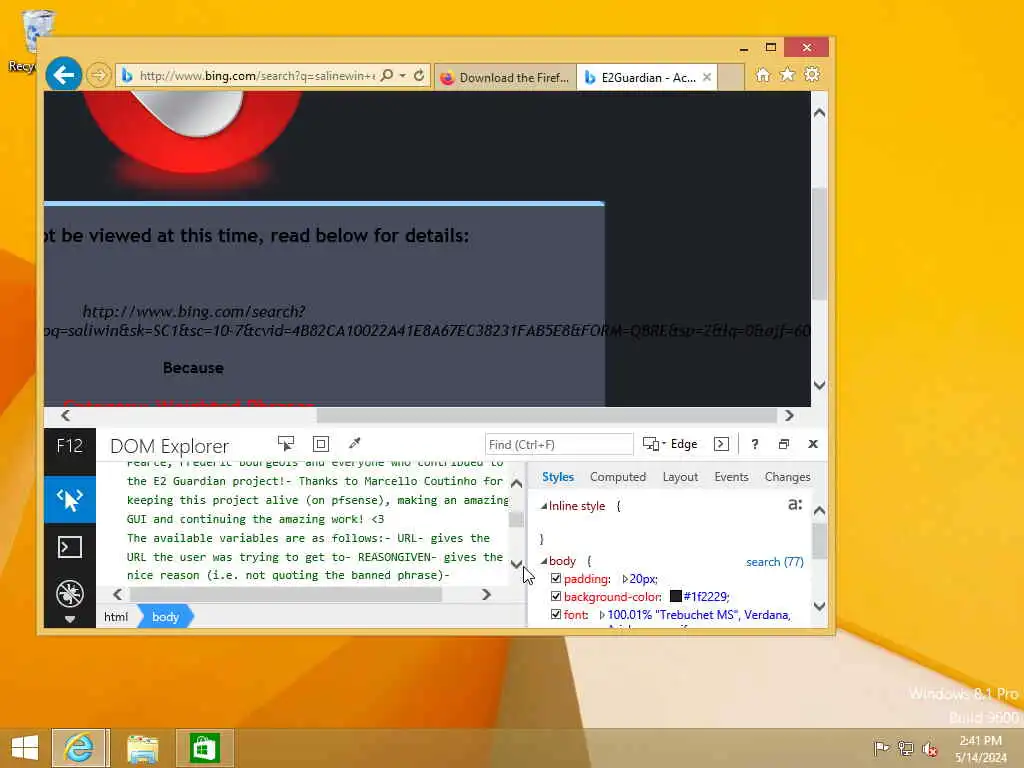Switch to the Styles tab
Screen dimensions: 1024x768
(x=558, y=477)
